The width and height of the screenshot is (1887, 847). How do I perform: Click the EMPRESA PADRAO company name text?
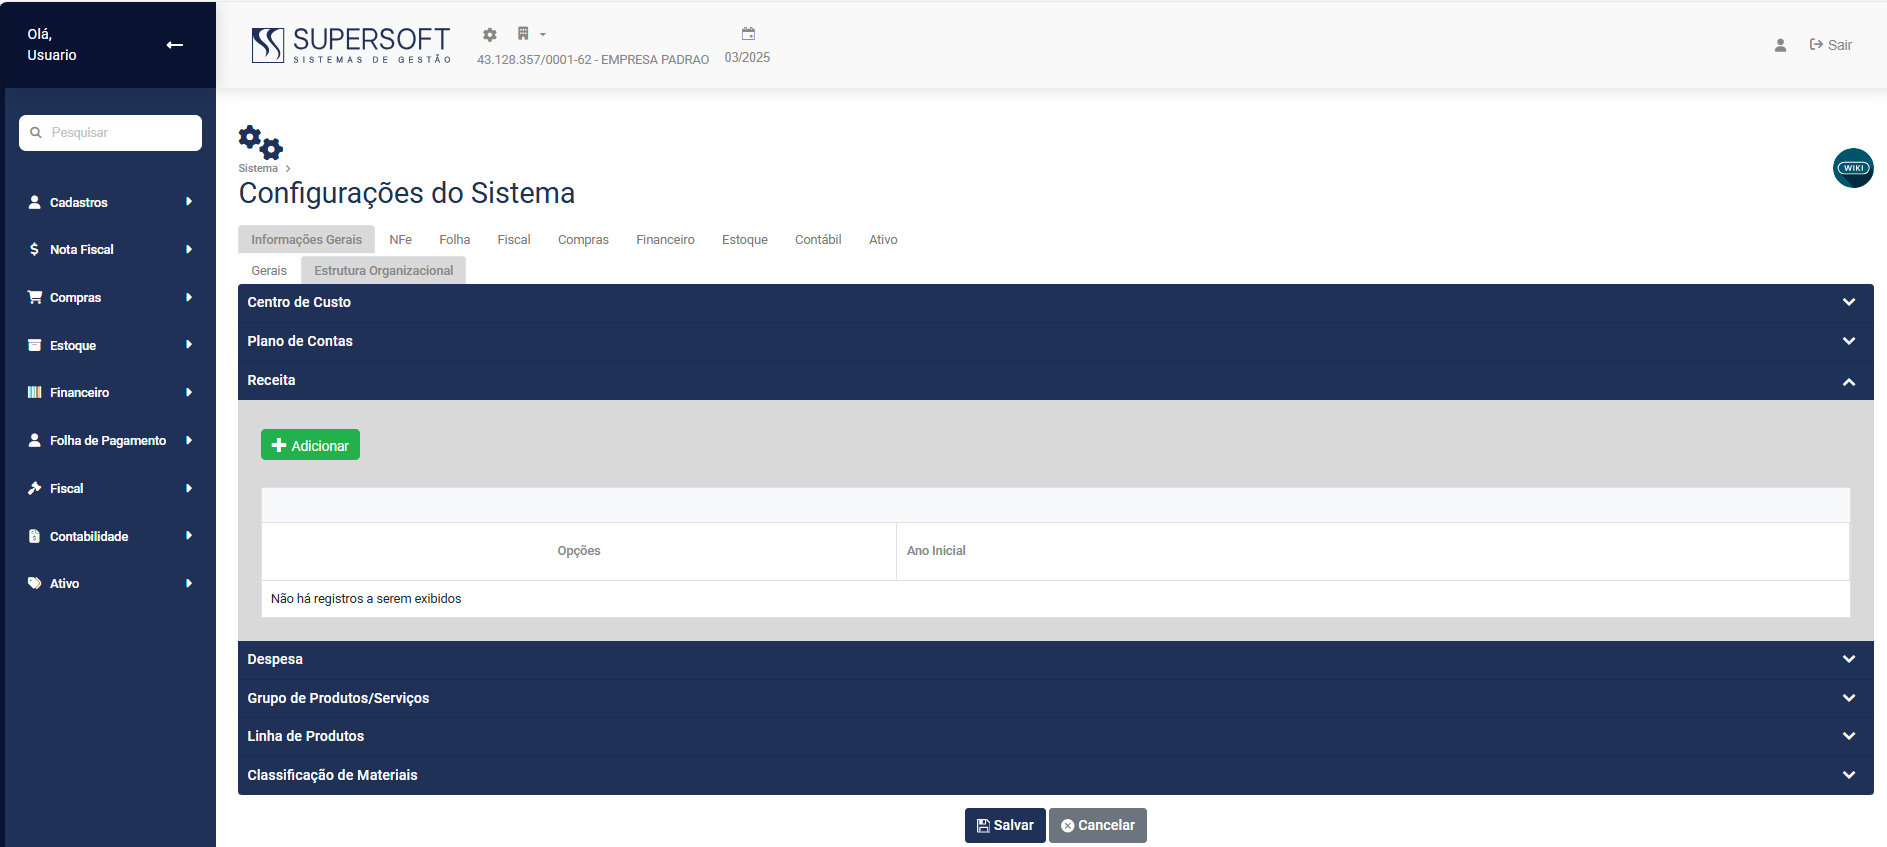[655, 60]
